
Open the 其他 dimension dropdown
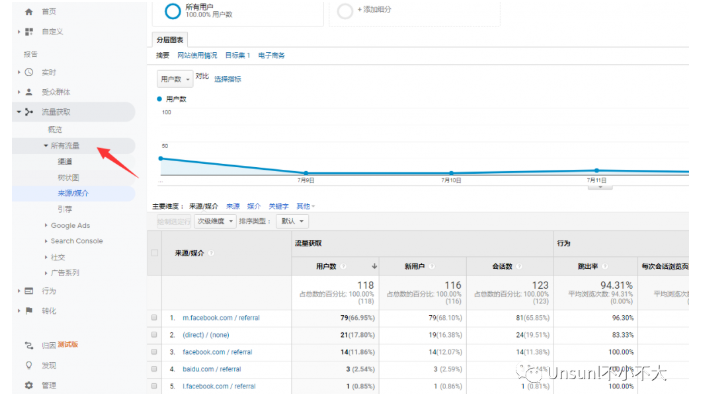click(305, 206)
